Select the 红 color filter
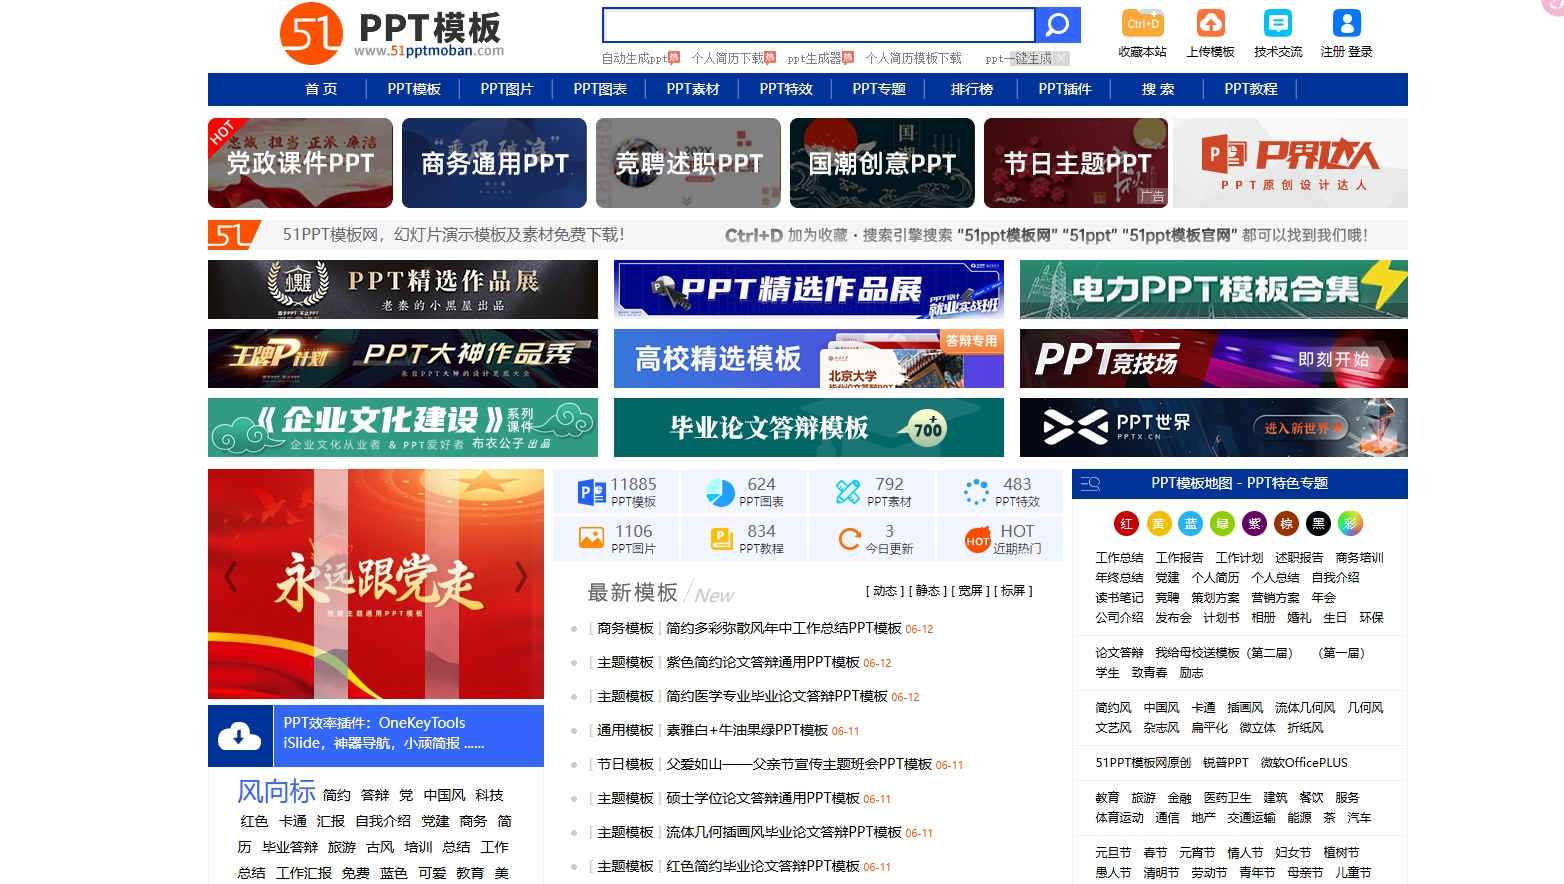 pyautogui.click(x=1126, y=523)
